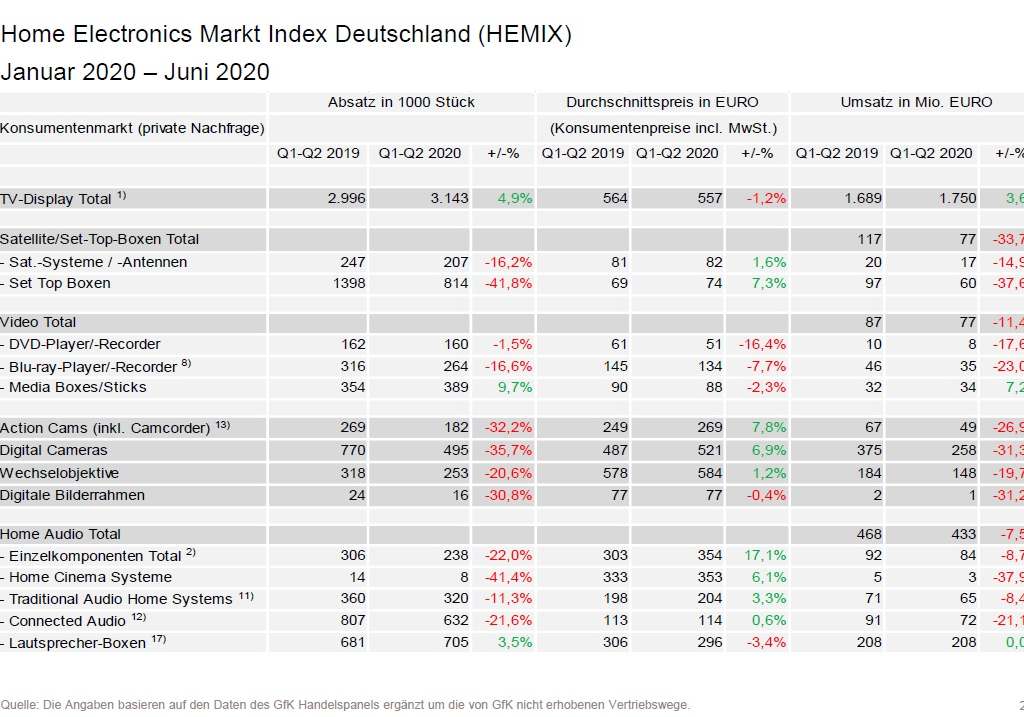Select the 'Januar 2020 – Juni 2020' subtitle
Image resolution: width=1024 pixels, height=717 pixels.
click(135, 72)
